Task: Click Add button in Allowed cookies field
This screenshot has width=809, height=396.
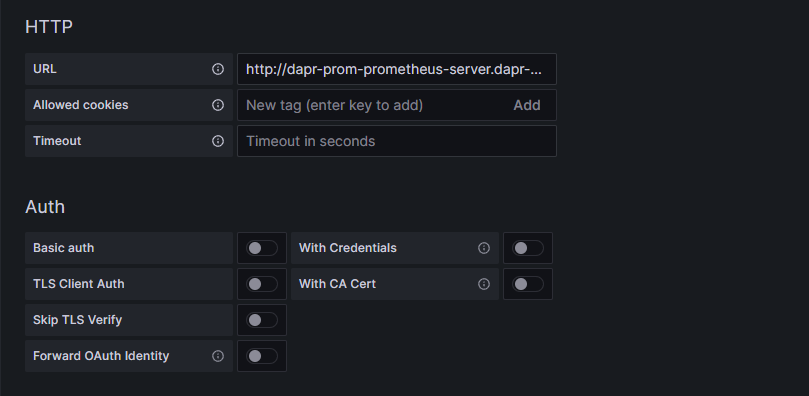Action: pos(527,105)
